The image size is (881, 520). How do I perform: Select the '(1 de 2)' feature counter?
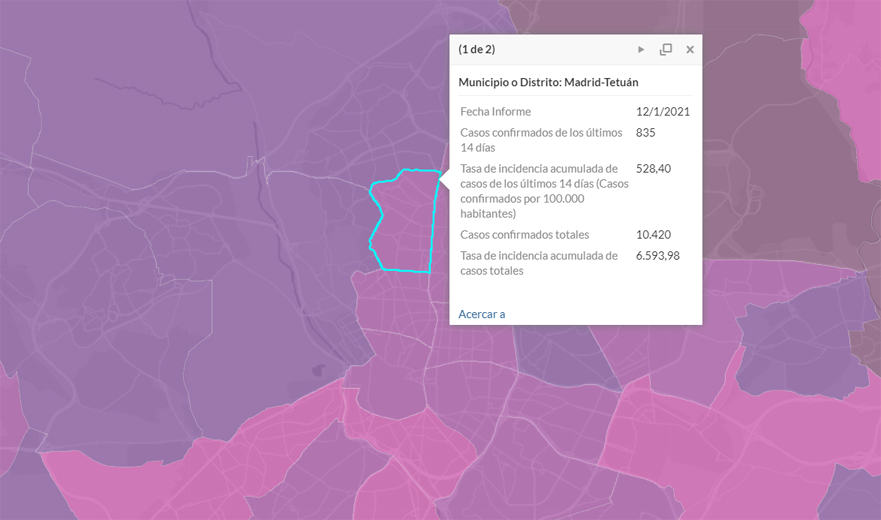coord(476,49)
